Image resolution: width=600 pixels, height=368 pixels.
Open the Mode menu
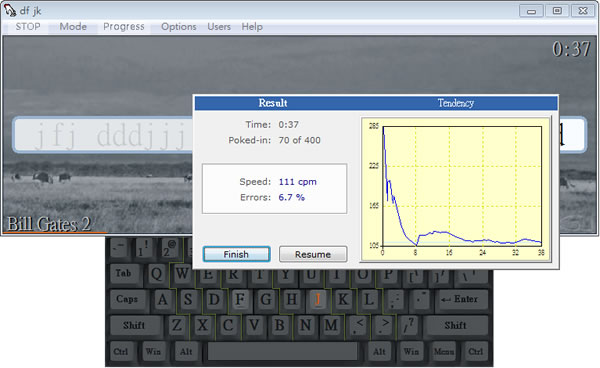(73, 26)
